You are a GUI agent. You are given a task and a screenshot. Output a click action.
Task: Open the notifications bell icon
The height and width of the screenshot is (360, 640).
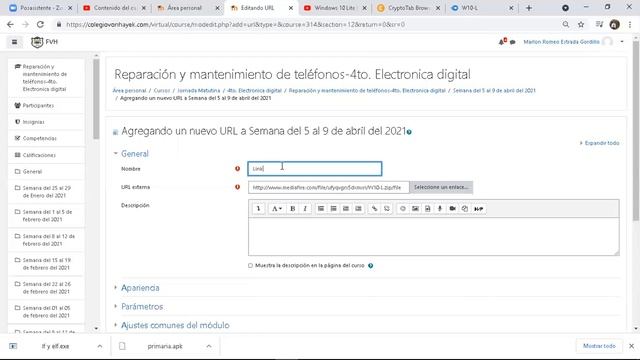click(x=502, y=42)
